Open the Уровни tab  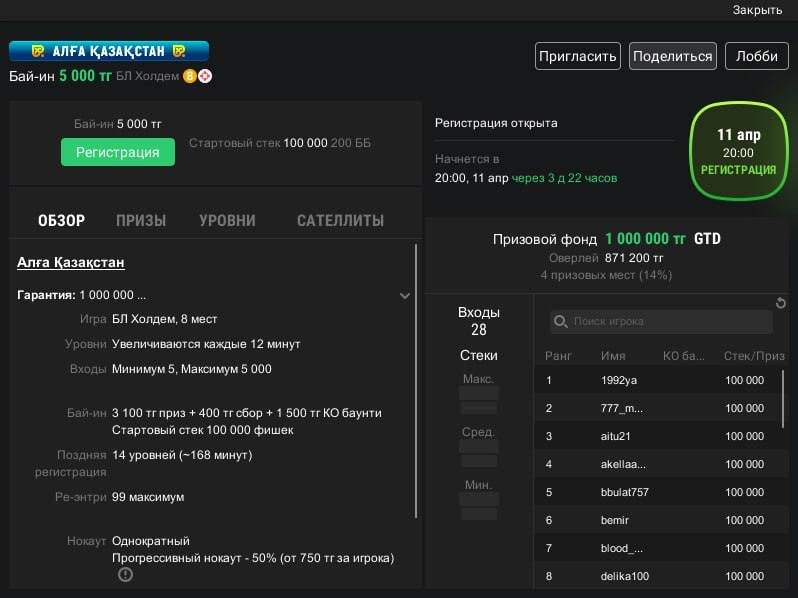point(227,221)
